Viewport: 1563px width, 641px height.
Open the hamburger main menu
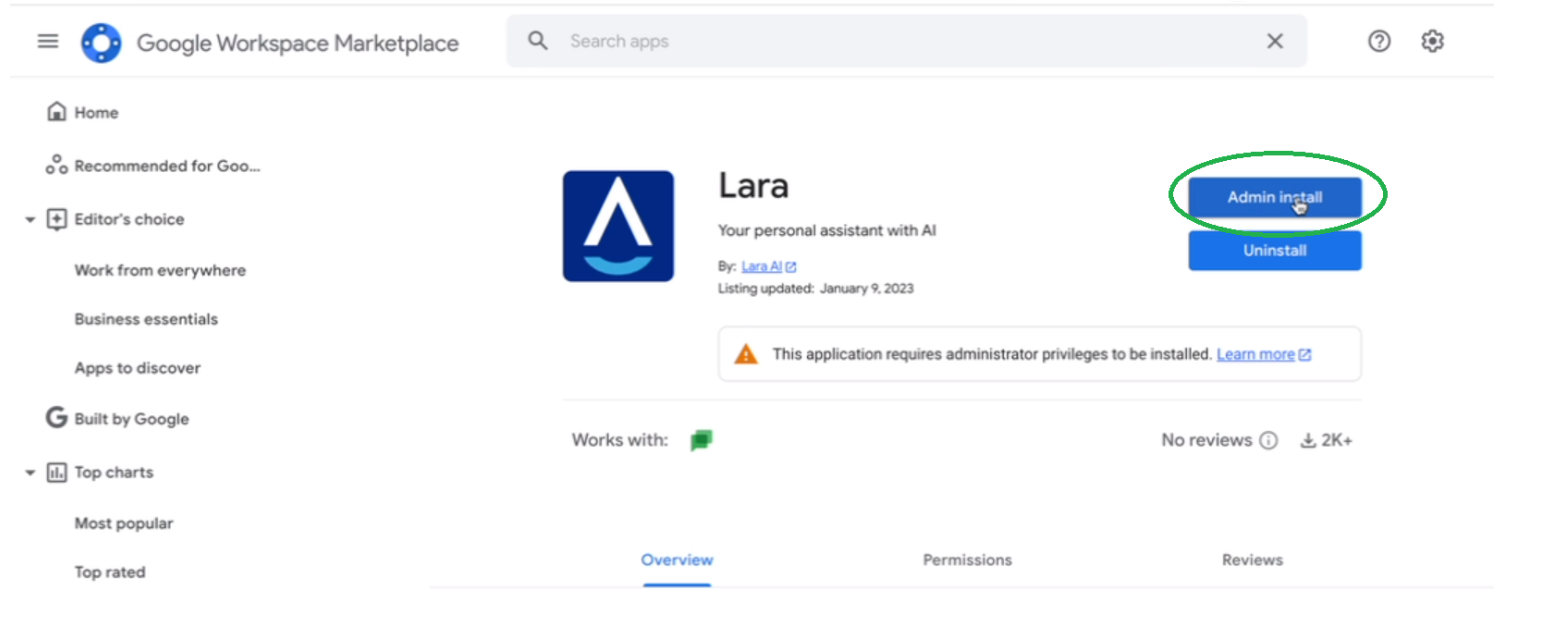(x=48, y=42)
